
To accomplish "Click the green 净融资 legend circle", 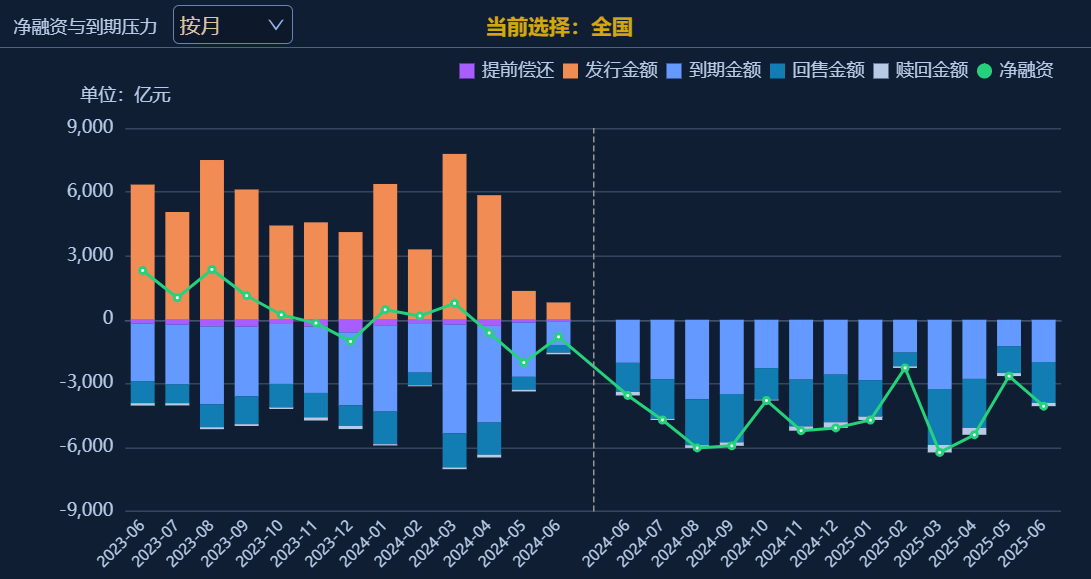I will pyautogui.click(x=984, y=71).
